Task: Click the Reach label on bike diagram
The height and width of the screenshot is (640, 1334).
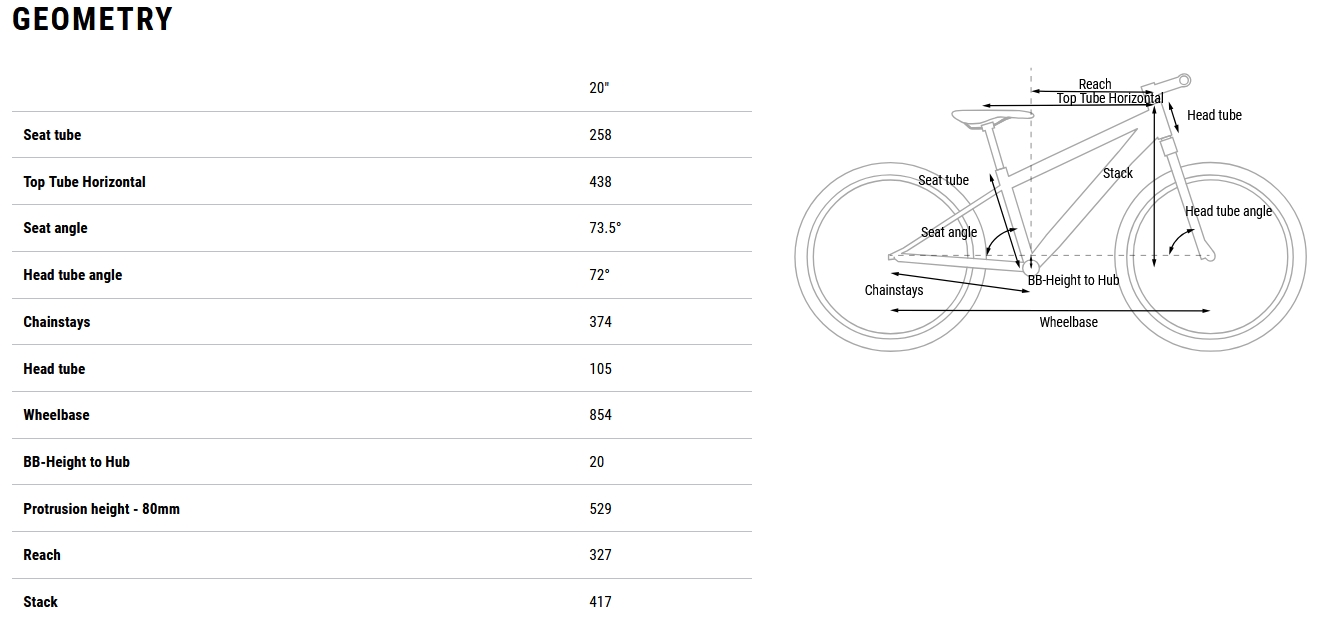Action: [x=1095, y=84]
